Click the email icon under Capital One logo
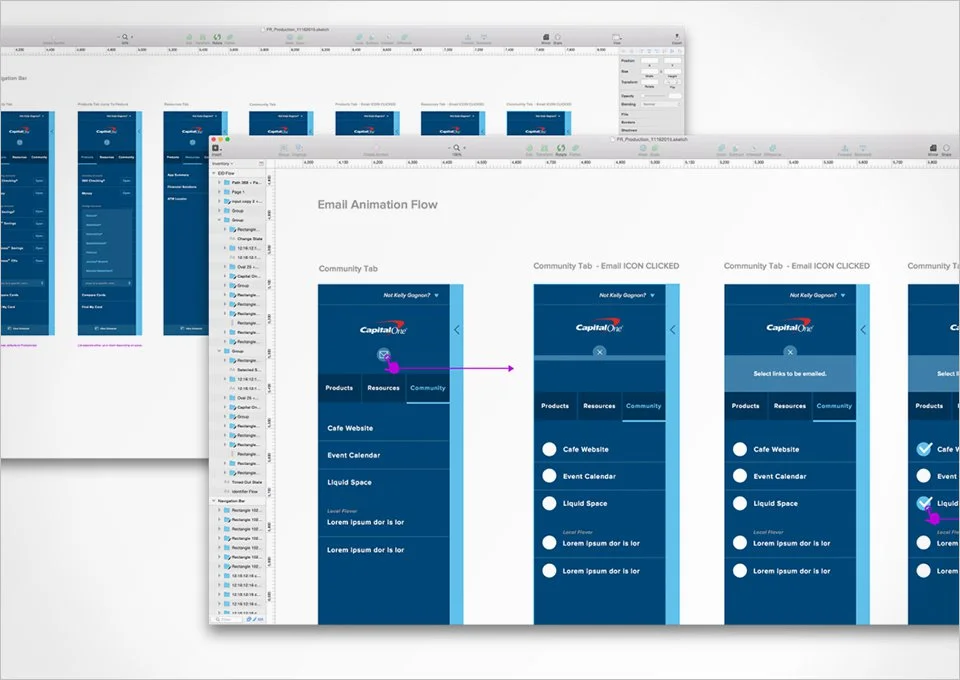This screenshot has width=960, height=680. click(383, 354)
